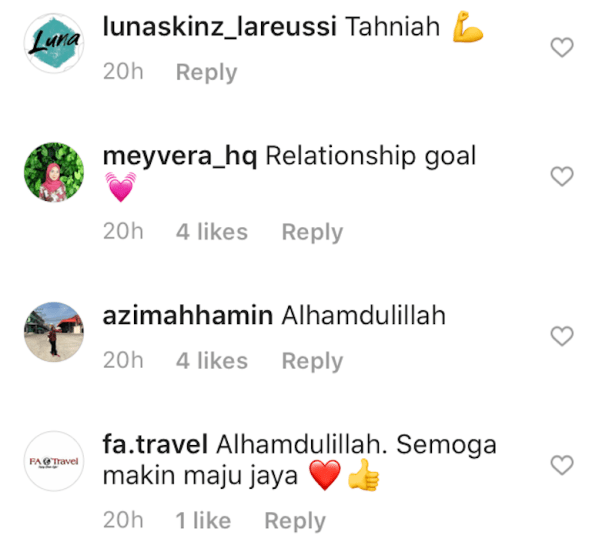Open lunaskinz_lareussi's Luna profile picture
The height and width of the screenshot is (542, 616).
coord(54,43)
